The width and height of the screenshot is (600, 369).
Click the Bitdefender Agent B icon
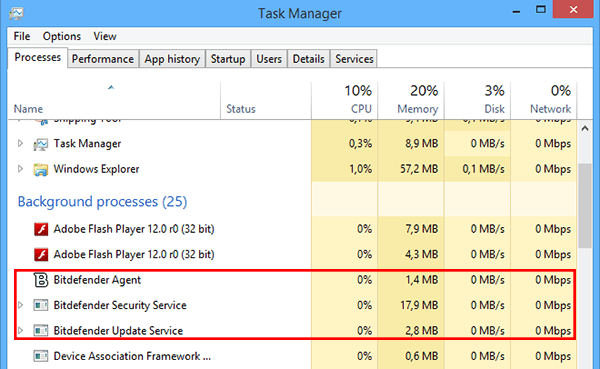[x=41, y=280]
